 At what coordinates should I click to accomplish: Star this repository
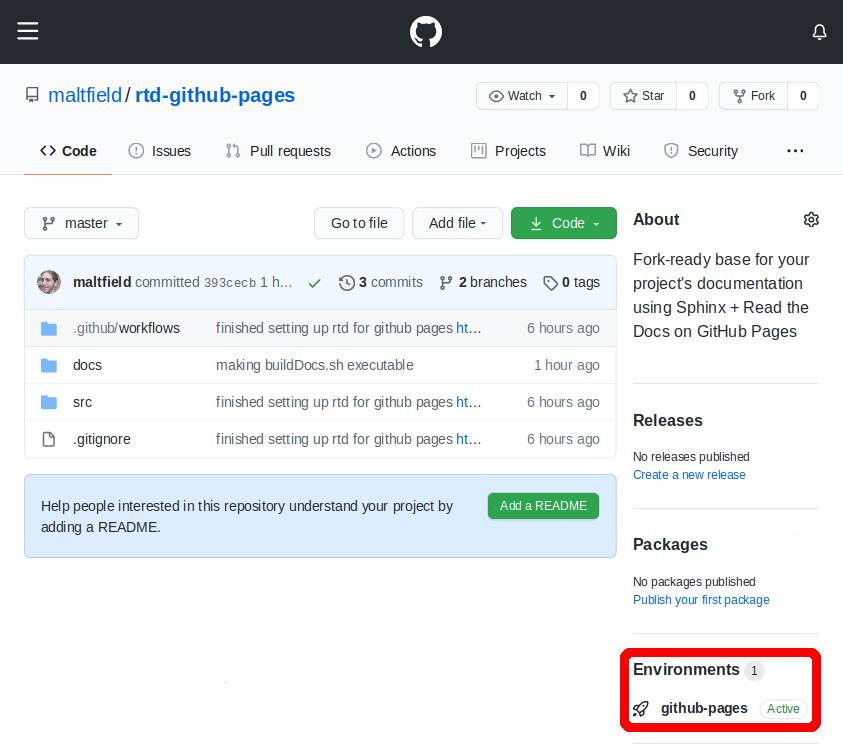(644, 96)
